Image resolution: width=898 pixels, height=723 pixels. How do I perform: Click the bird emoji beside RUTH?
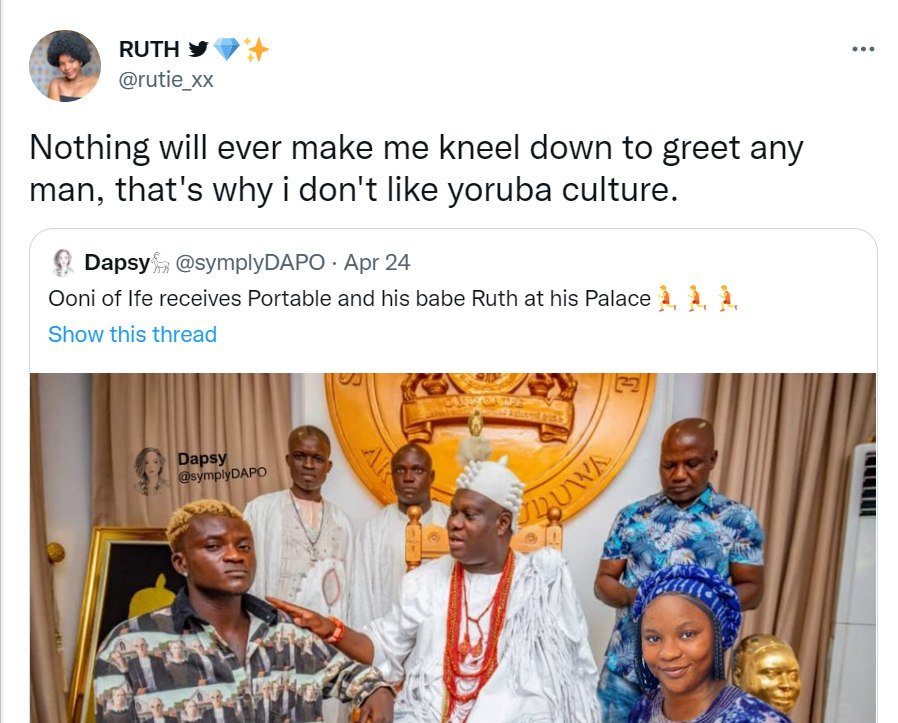198,49
